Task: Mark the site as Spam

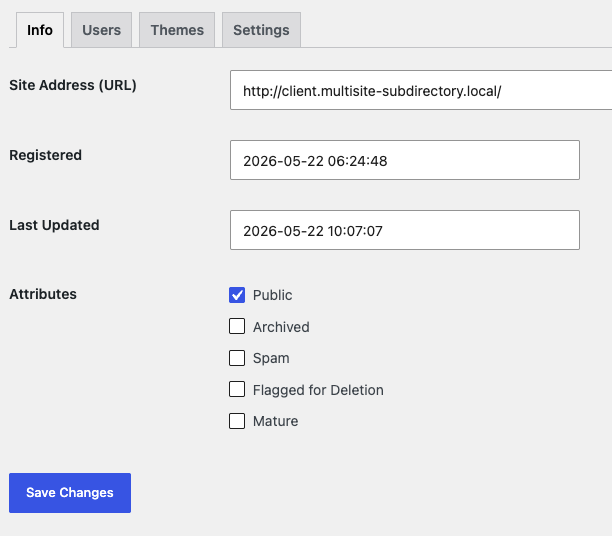Action: pyautogui.click(x=237, y=358)
